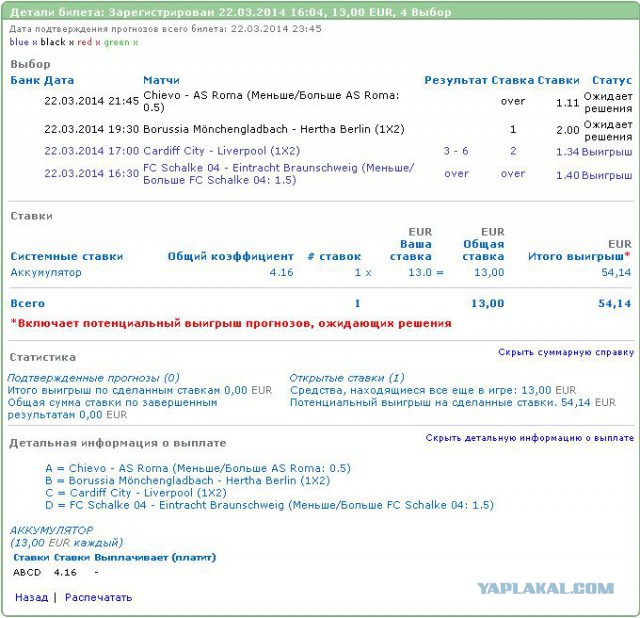
Task: Click the 'Матчи' column header
Action: 161,80
